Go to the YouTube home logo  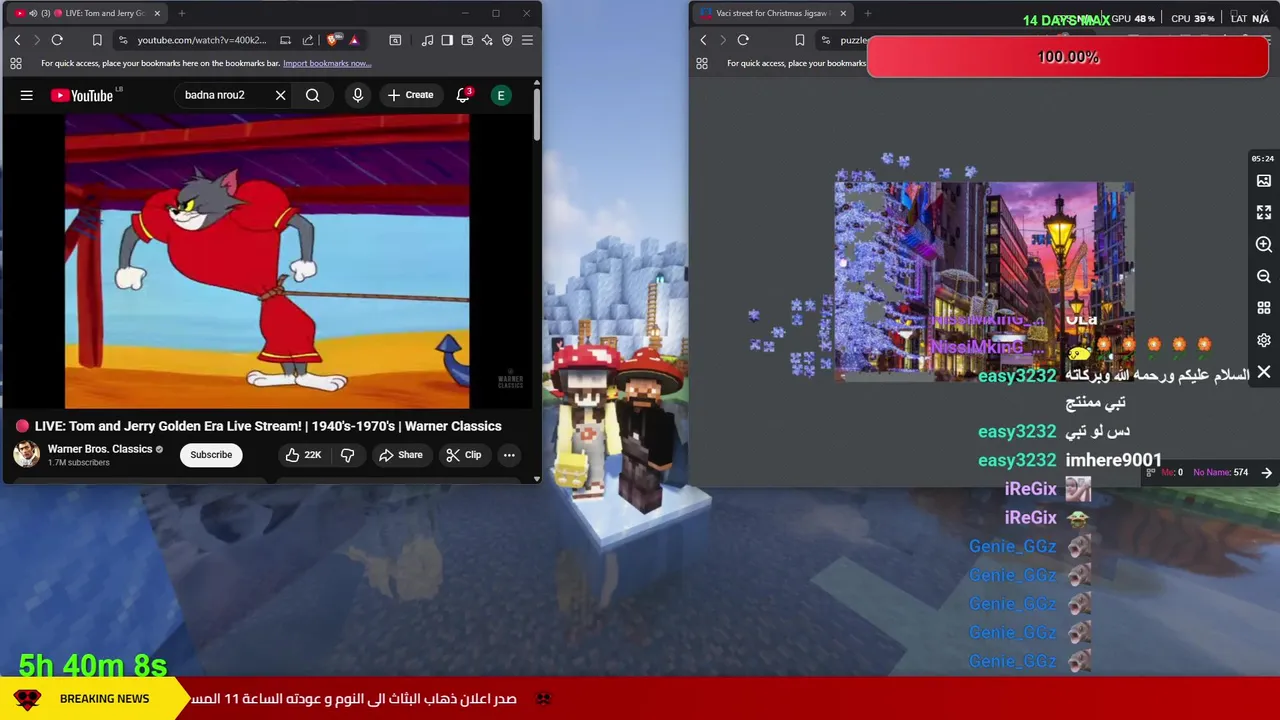[x=82, y=95]
